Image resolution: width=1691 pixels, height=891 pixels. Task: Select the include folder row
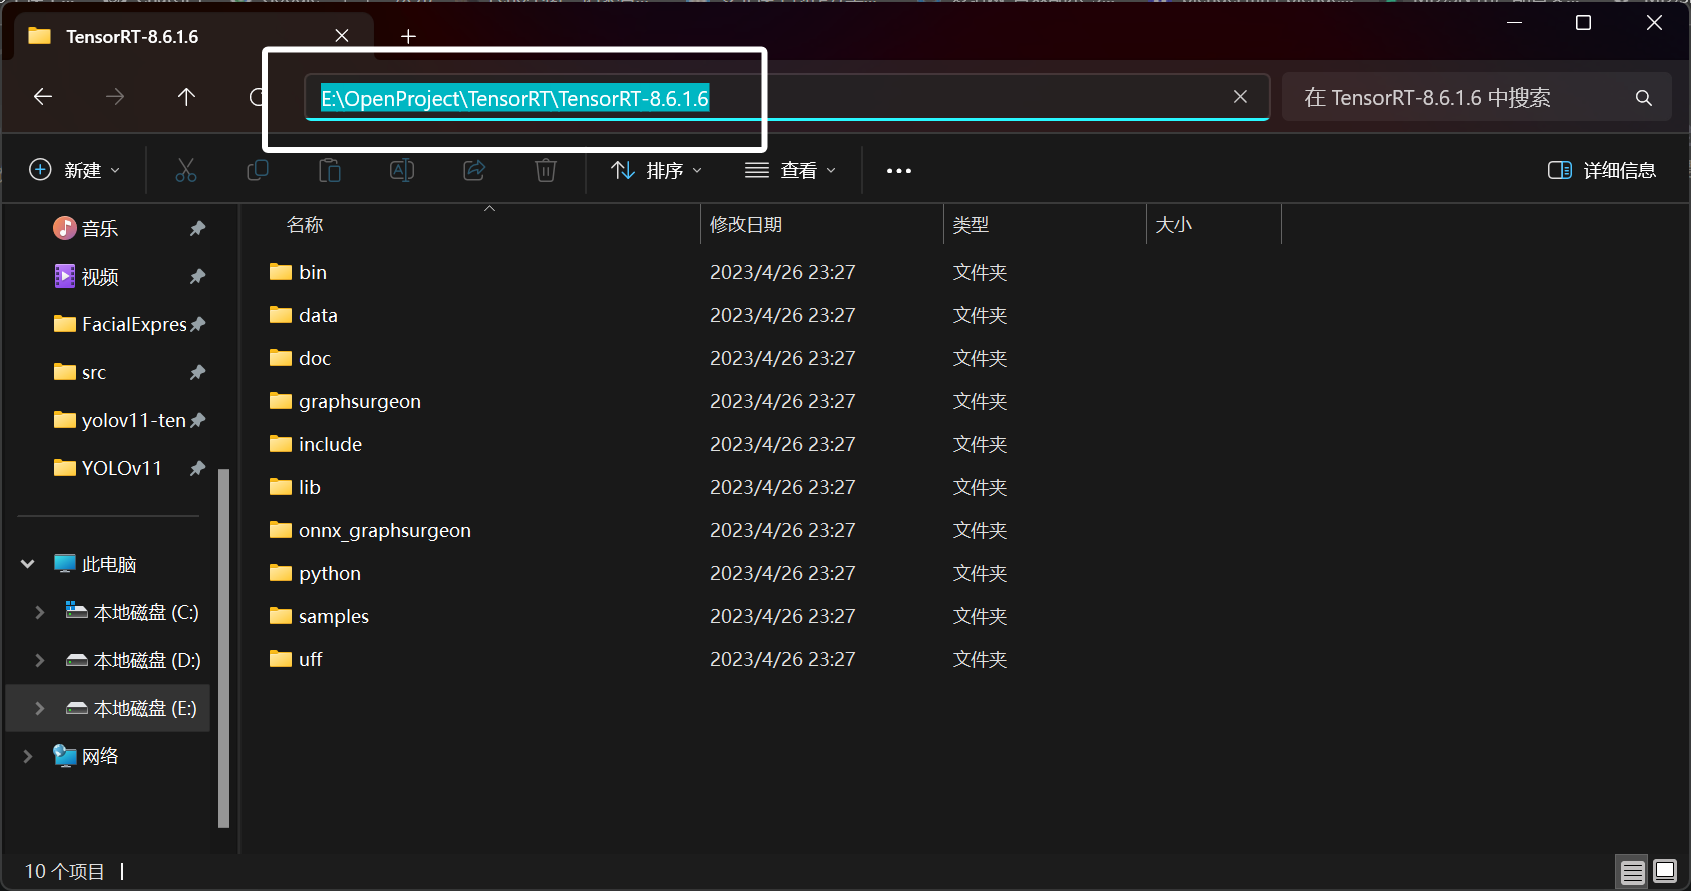click(x=775, y=444)
